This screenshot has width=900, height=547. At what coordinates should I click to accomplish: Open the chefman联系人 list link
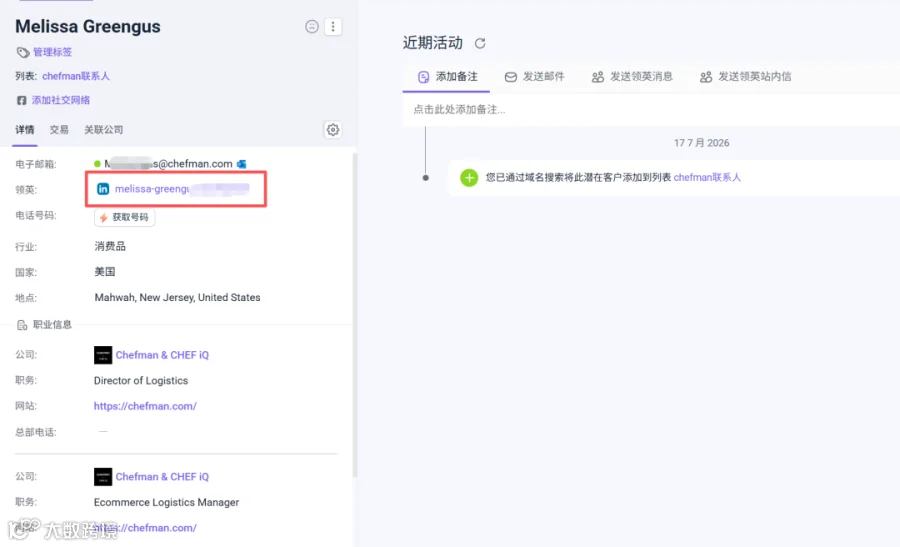(x=76, y=76)
